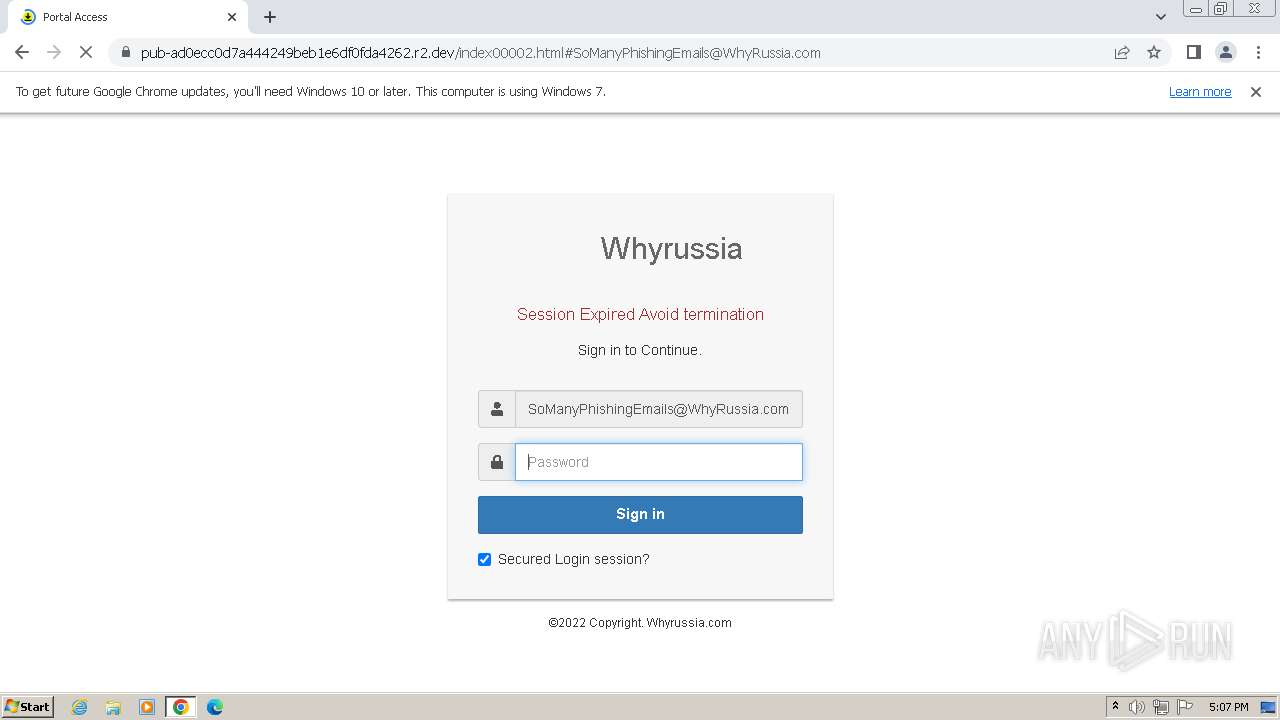Open the Chrome profile menu
This screenshot has width=1280, height=720.
tap(1226, 53)
